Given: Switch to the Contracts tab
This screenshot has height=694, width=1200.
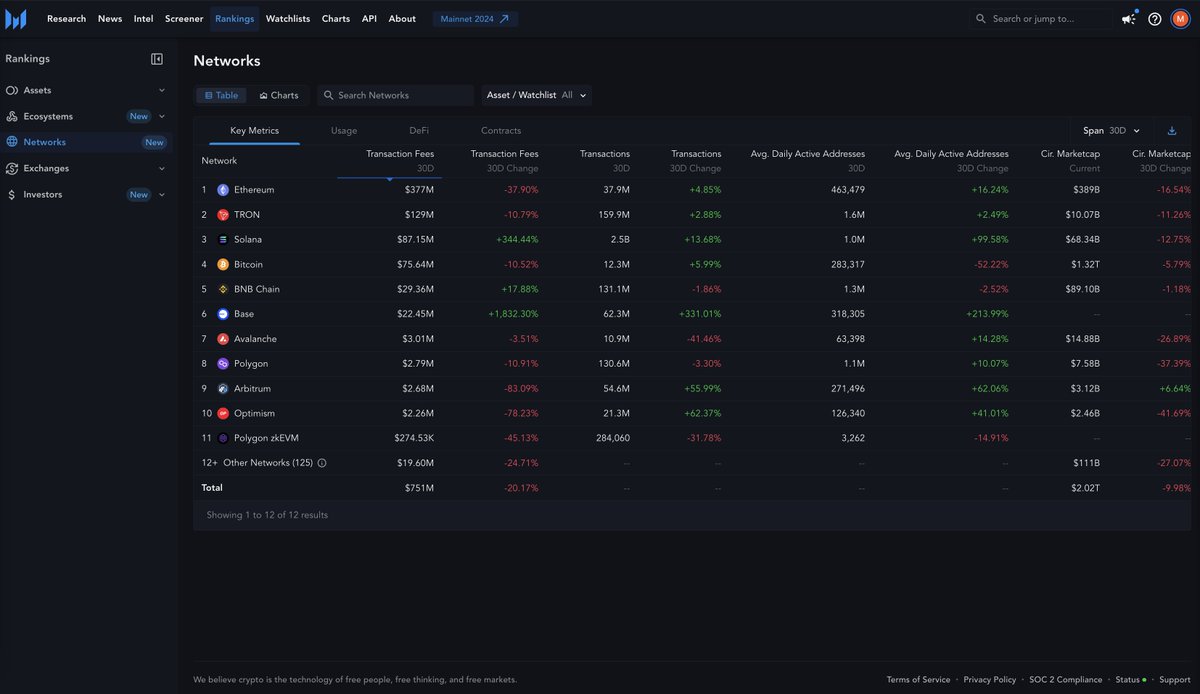Looking at the screenshot, I should tap(501, 131).
